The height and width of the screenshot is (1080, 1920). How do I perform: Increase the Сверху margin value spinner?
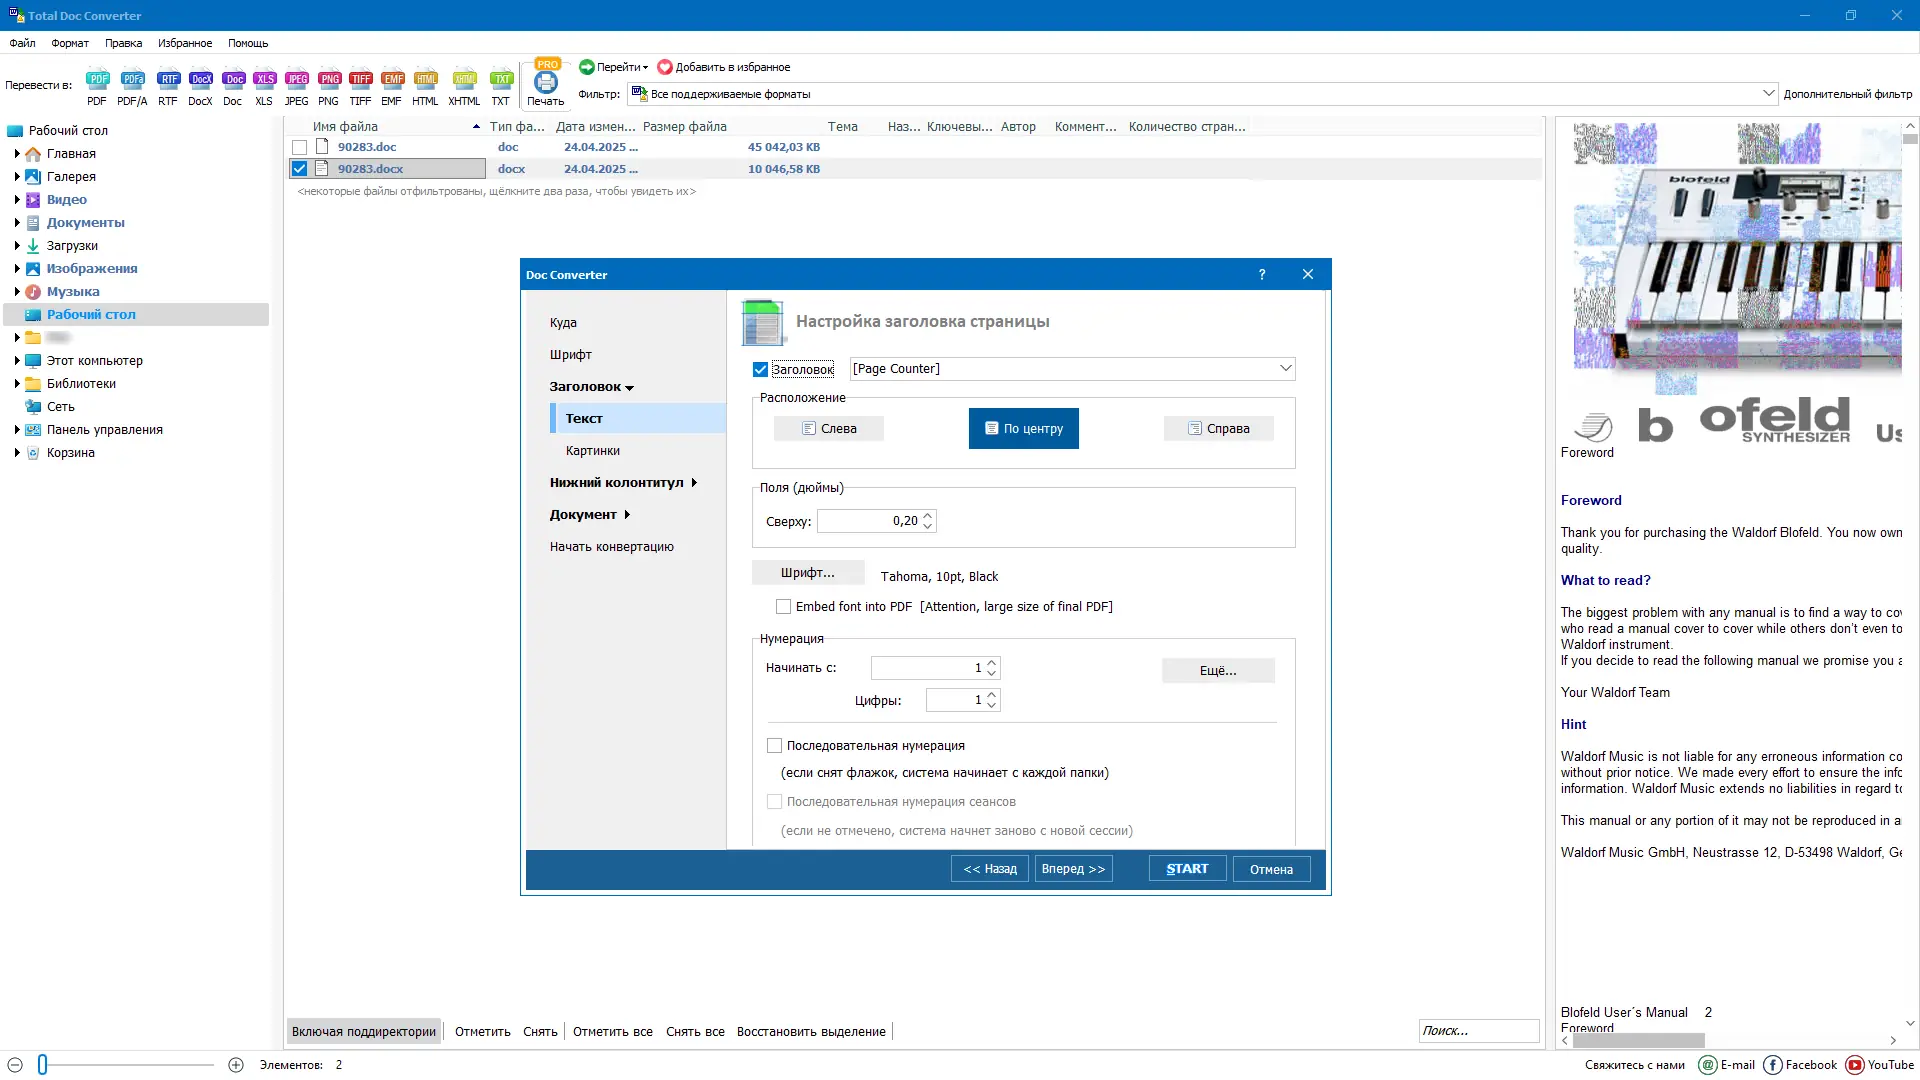(x=928, y=516)
